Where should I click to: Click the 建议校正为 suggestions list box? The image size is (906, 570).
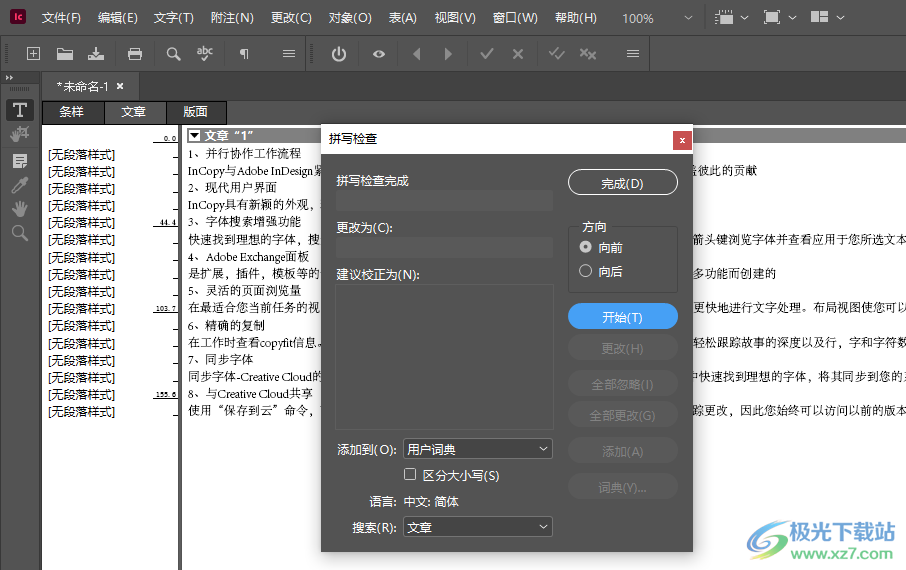click(444, 356)
